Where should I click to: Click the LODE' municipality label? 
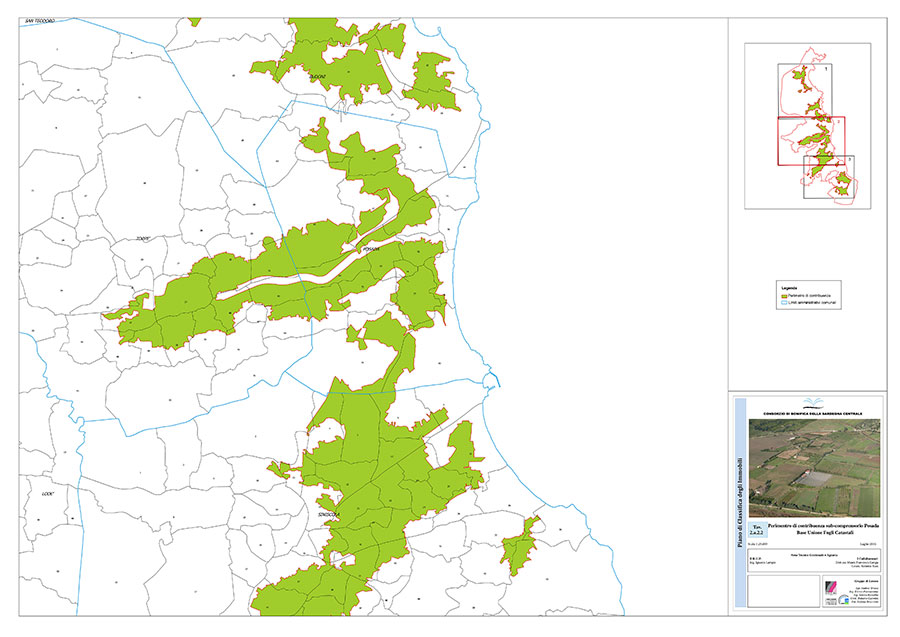[x=48, y=494]
